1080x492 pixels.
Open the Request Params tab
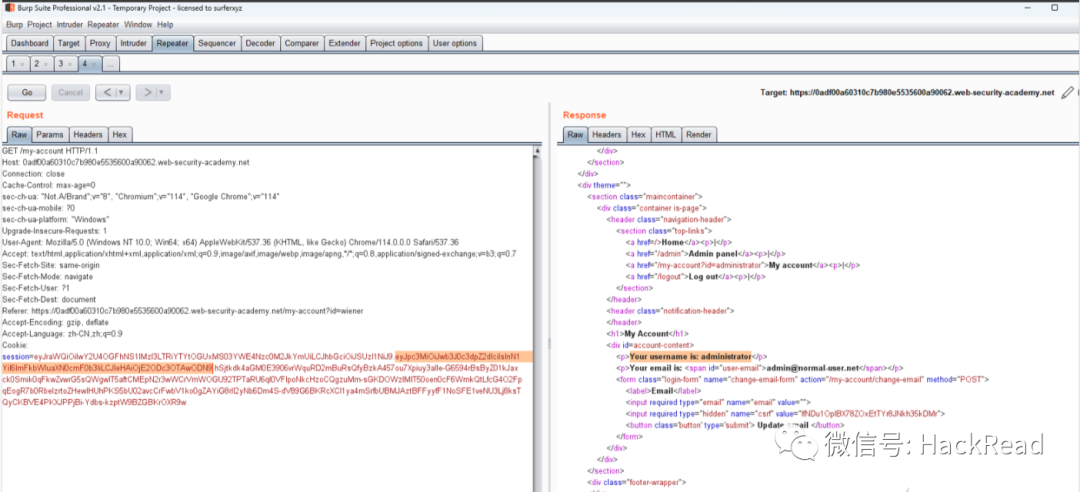point(50,135)
